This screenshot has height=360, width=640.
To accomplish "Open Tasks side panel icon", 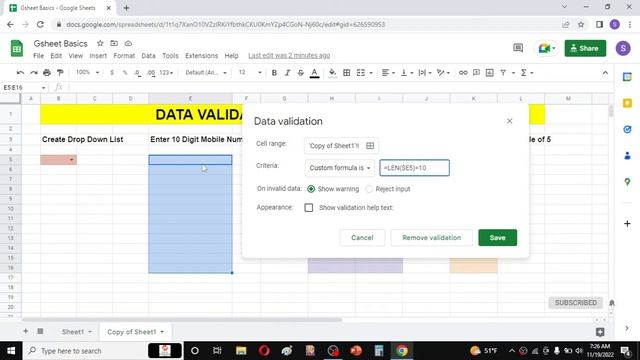I will [x=627, y=129].
